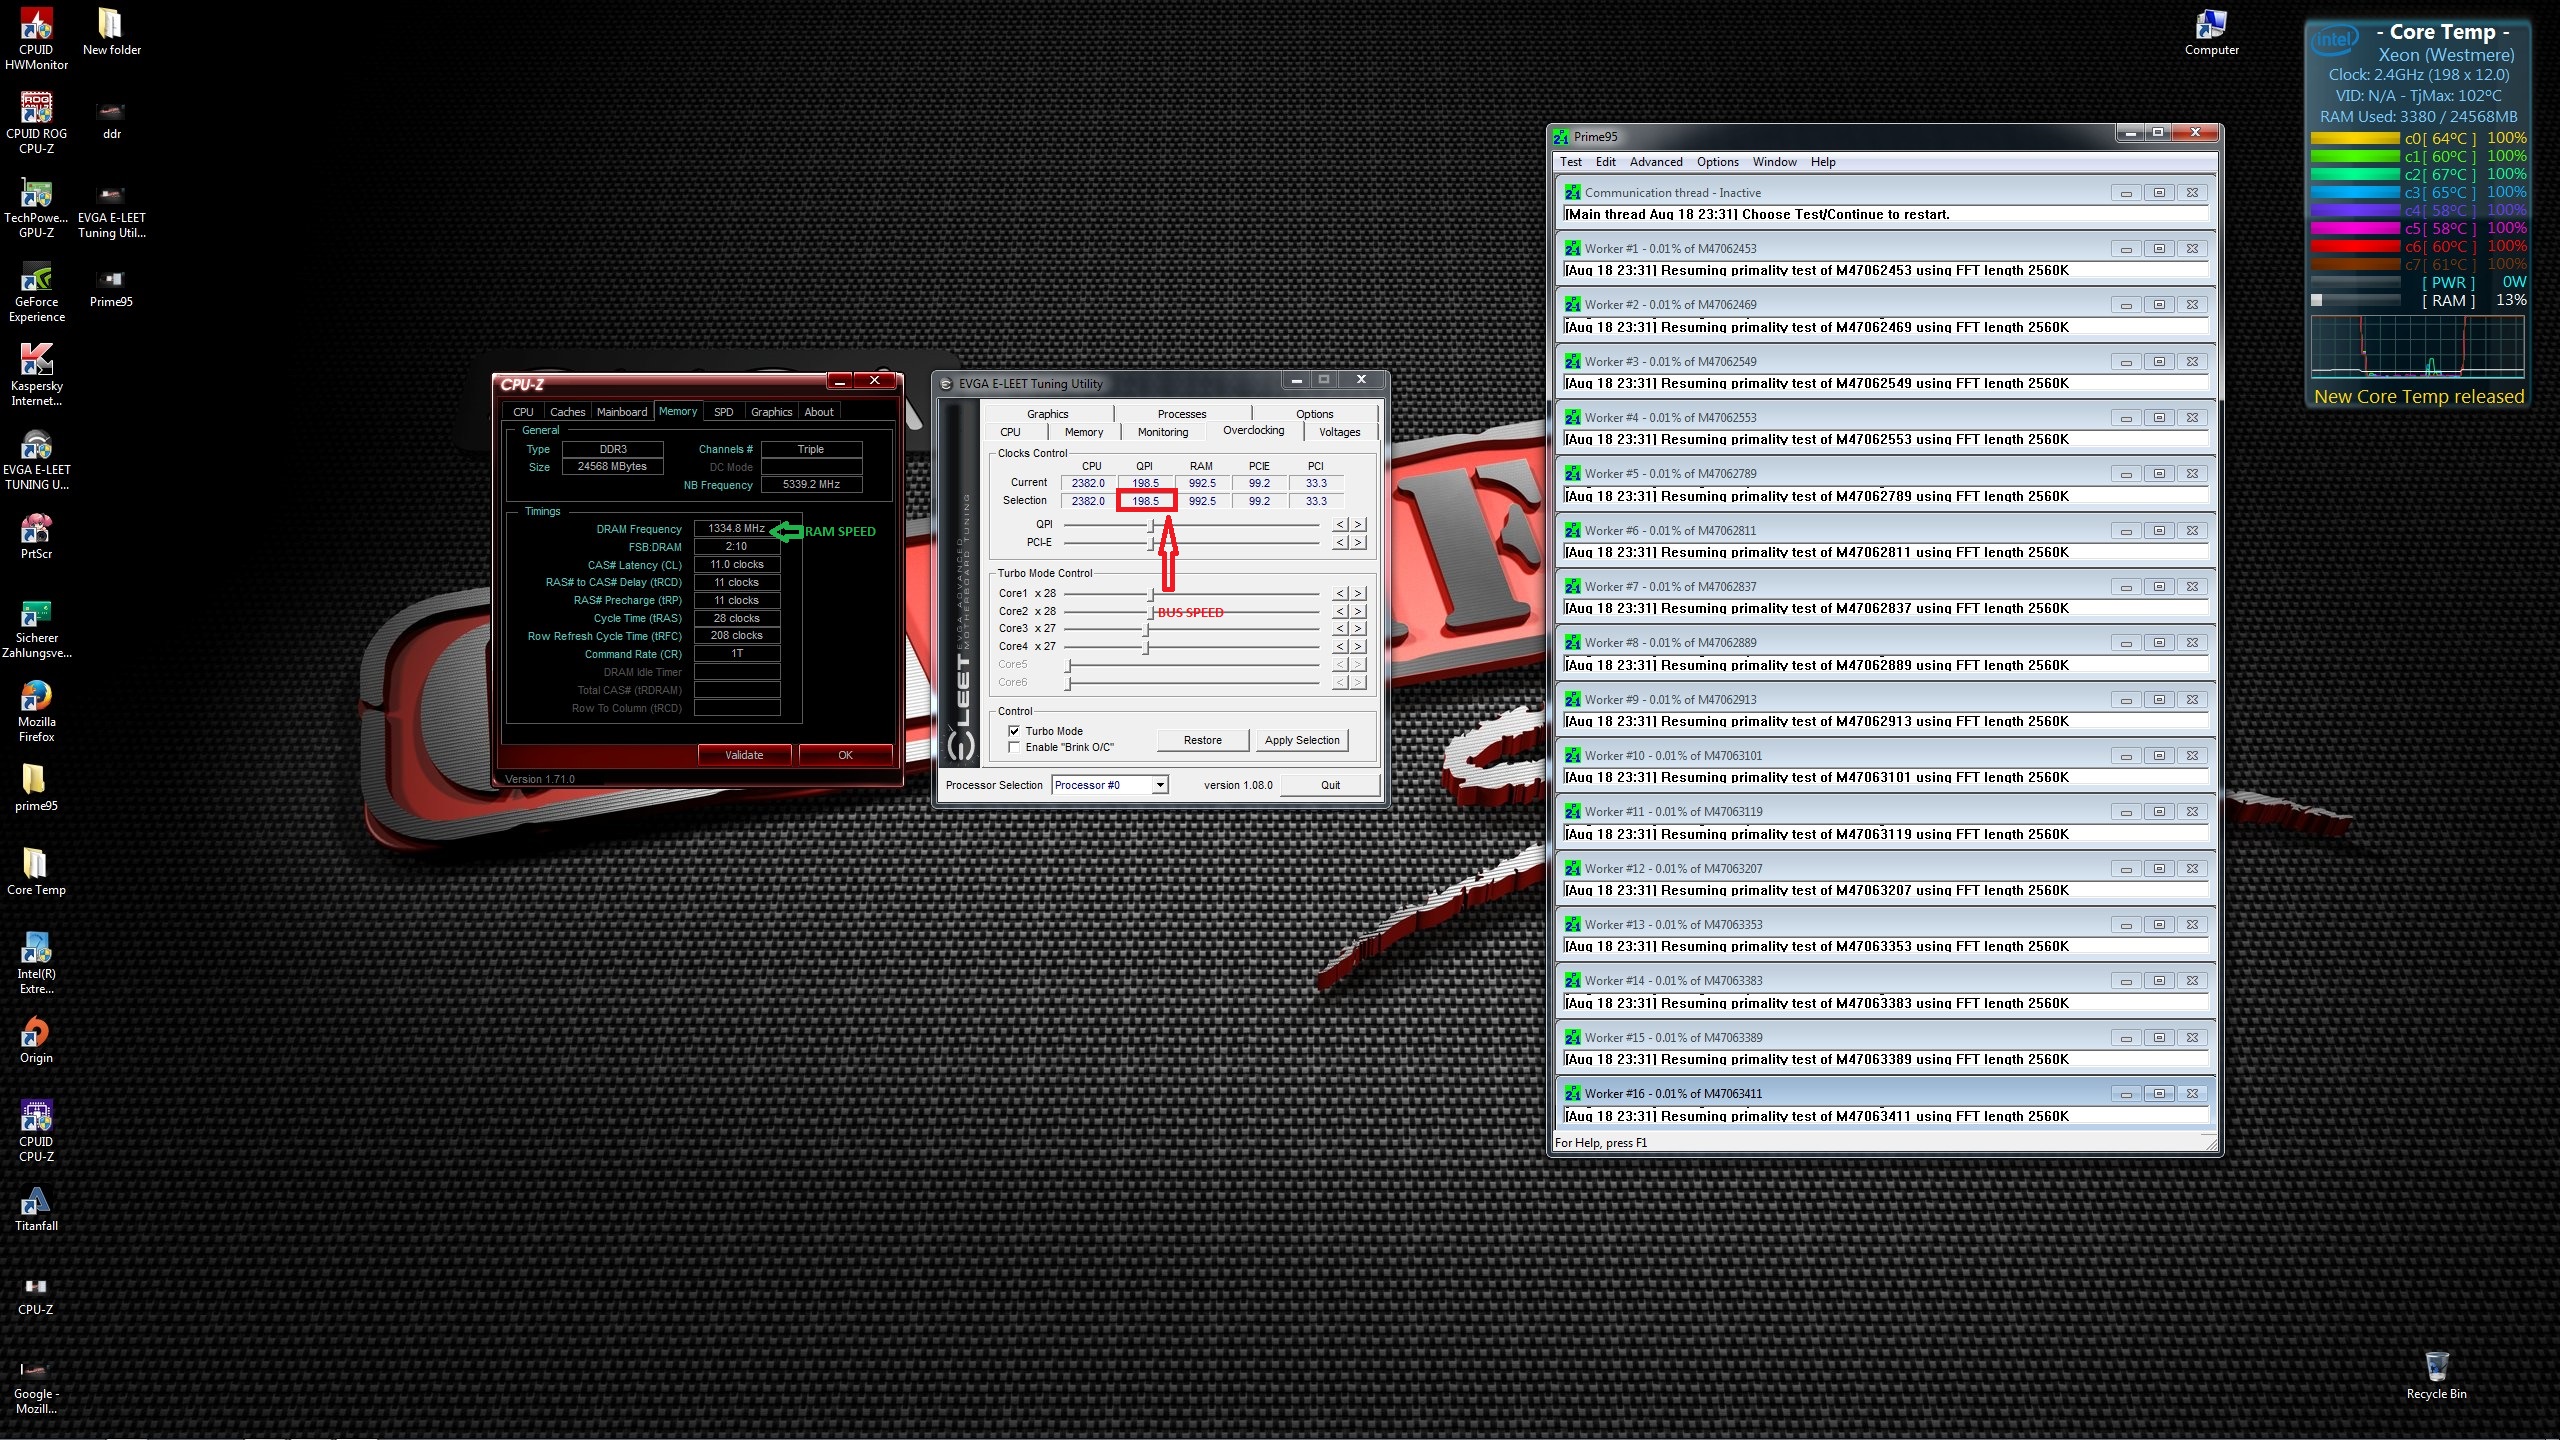
Task: Open Options menu in Prime95
Action: 1717,162
